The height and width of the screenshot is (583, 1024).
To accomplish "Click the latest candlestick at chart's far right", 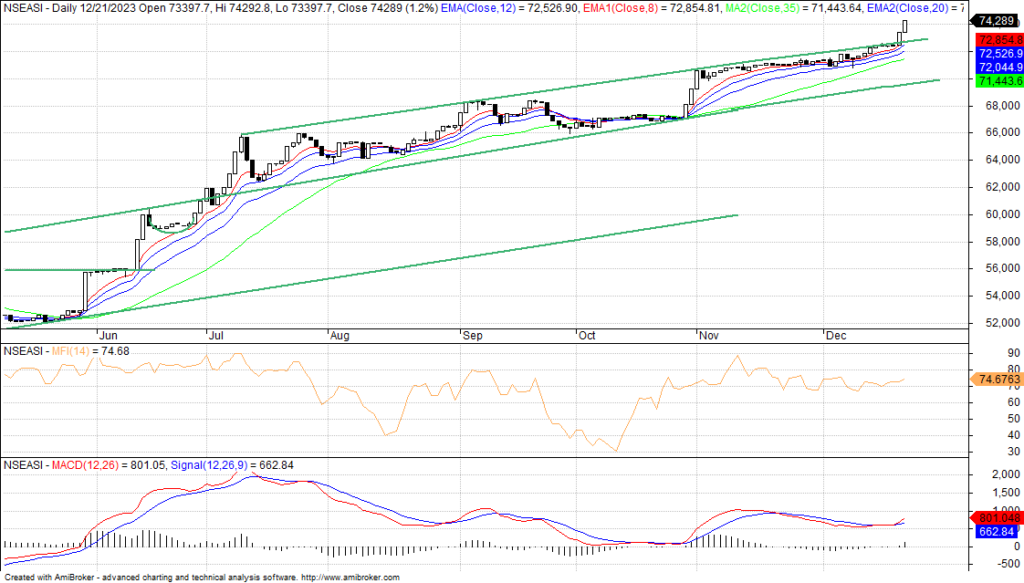I will [x=905, y=29].
